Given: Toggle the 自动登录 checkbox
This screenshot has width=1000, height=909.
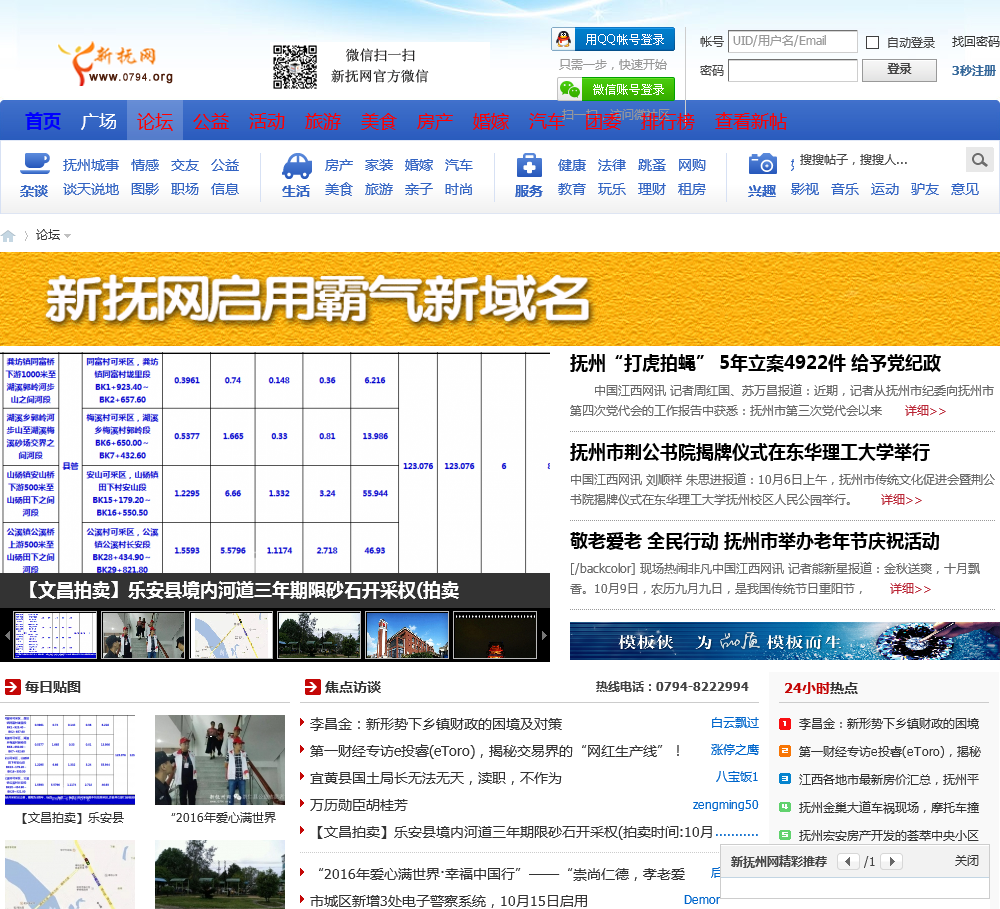Looking at the screenshot, I should [872, 43].
